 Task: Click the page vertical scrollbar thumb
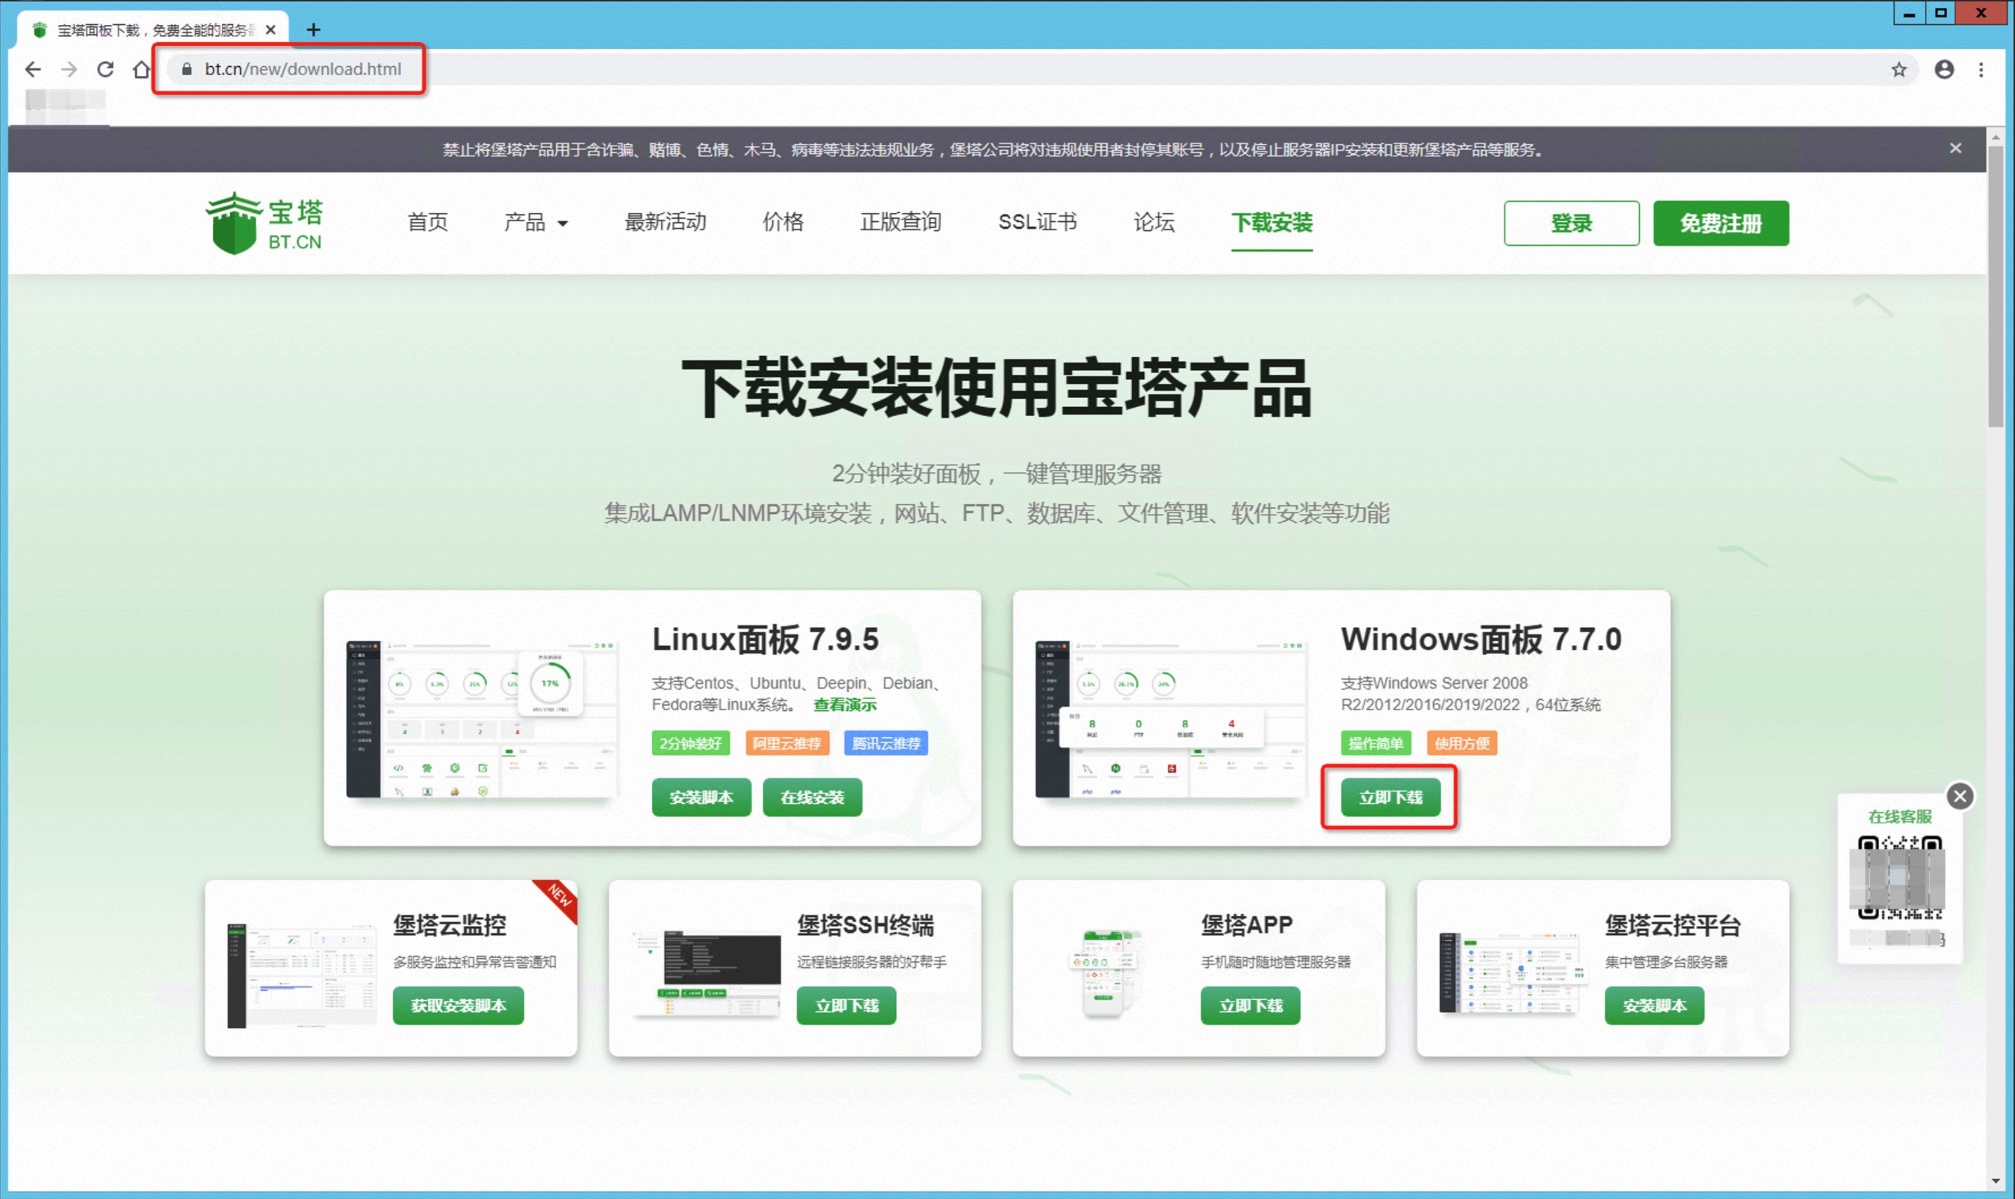click(1996, 286)
